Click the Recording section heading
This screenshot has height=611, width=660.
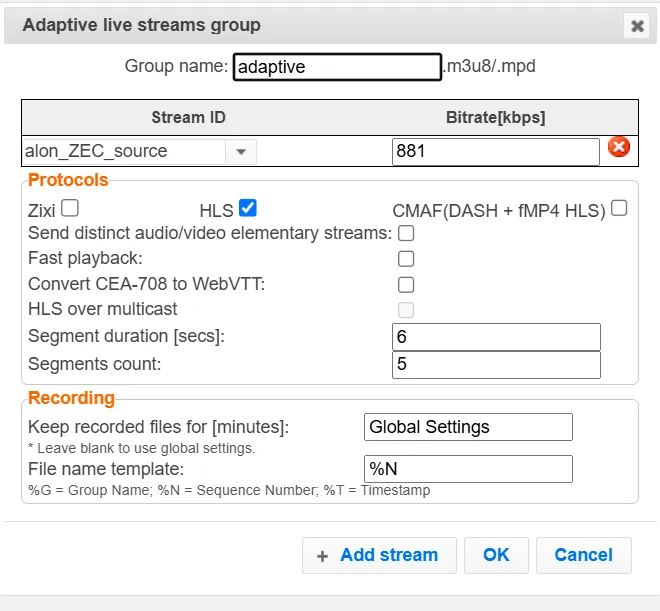[71, 398]
